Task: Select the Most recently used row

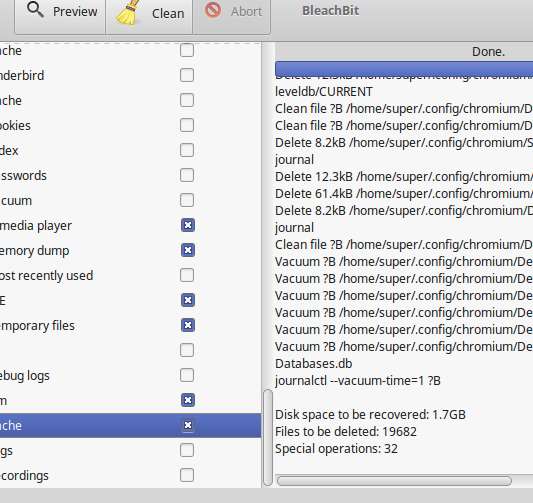Action: (131, 275)
